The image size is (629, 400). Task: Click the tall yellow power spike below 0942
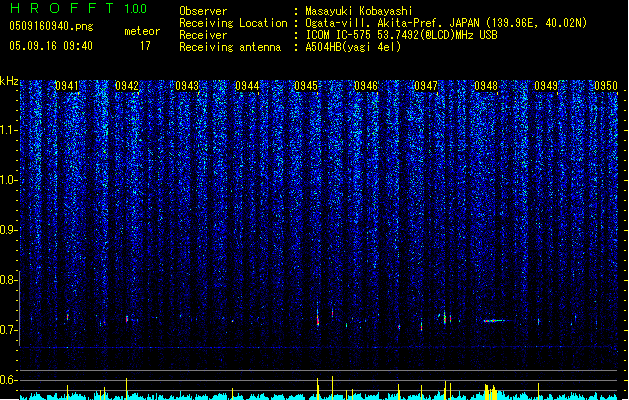(127, 389)
